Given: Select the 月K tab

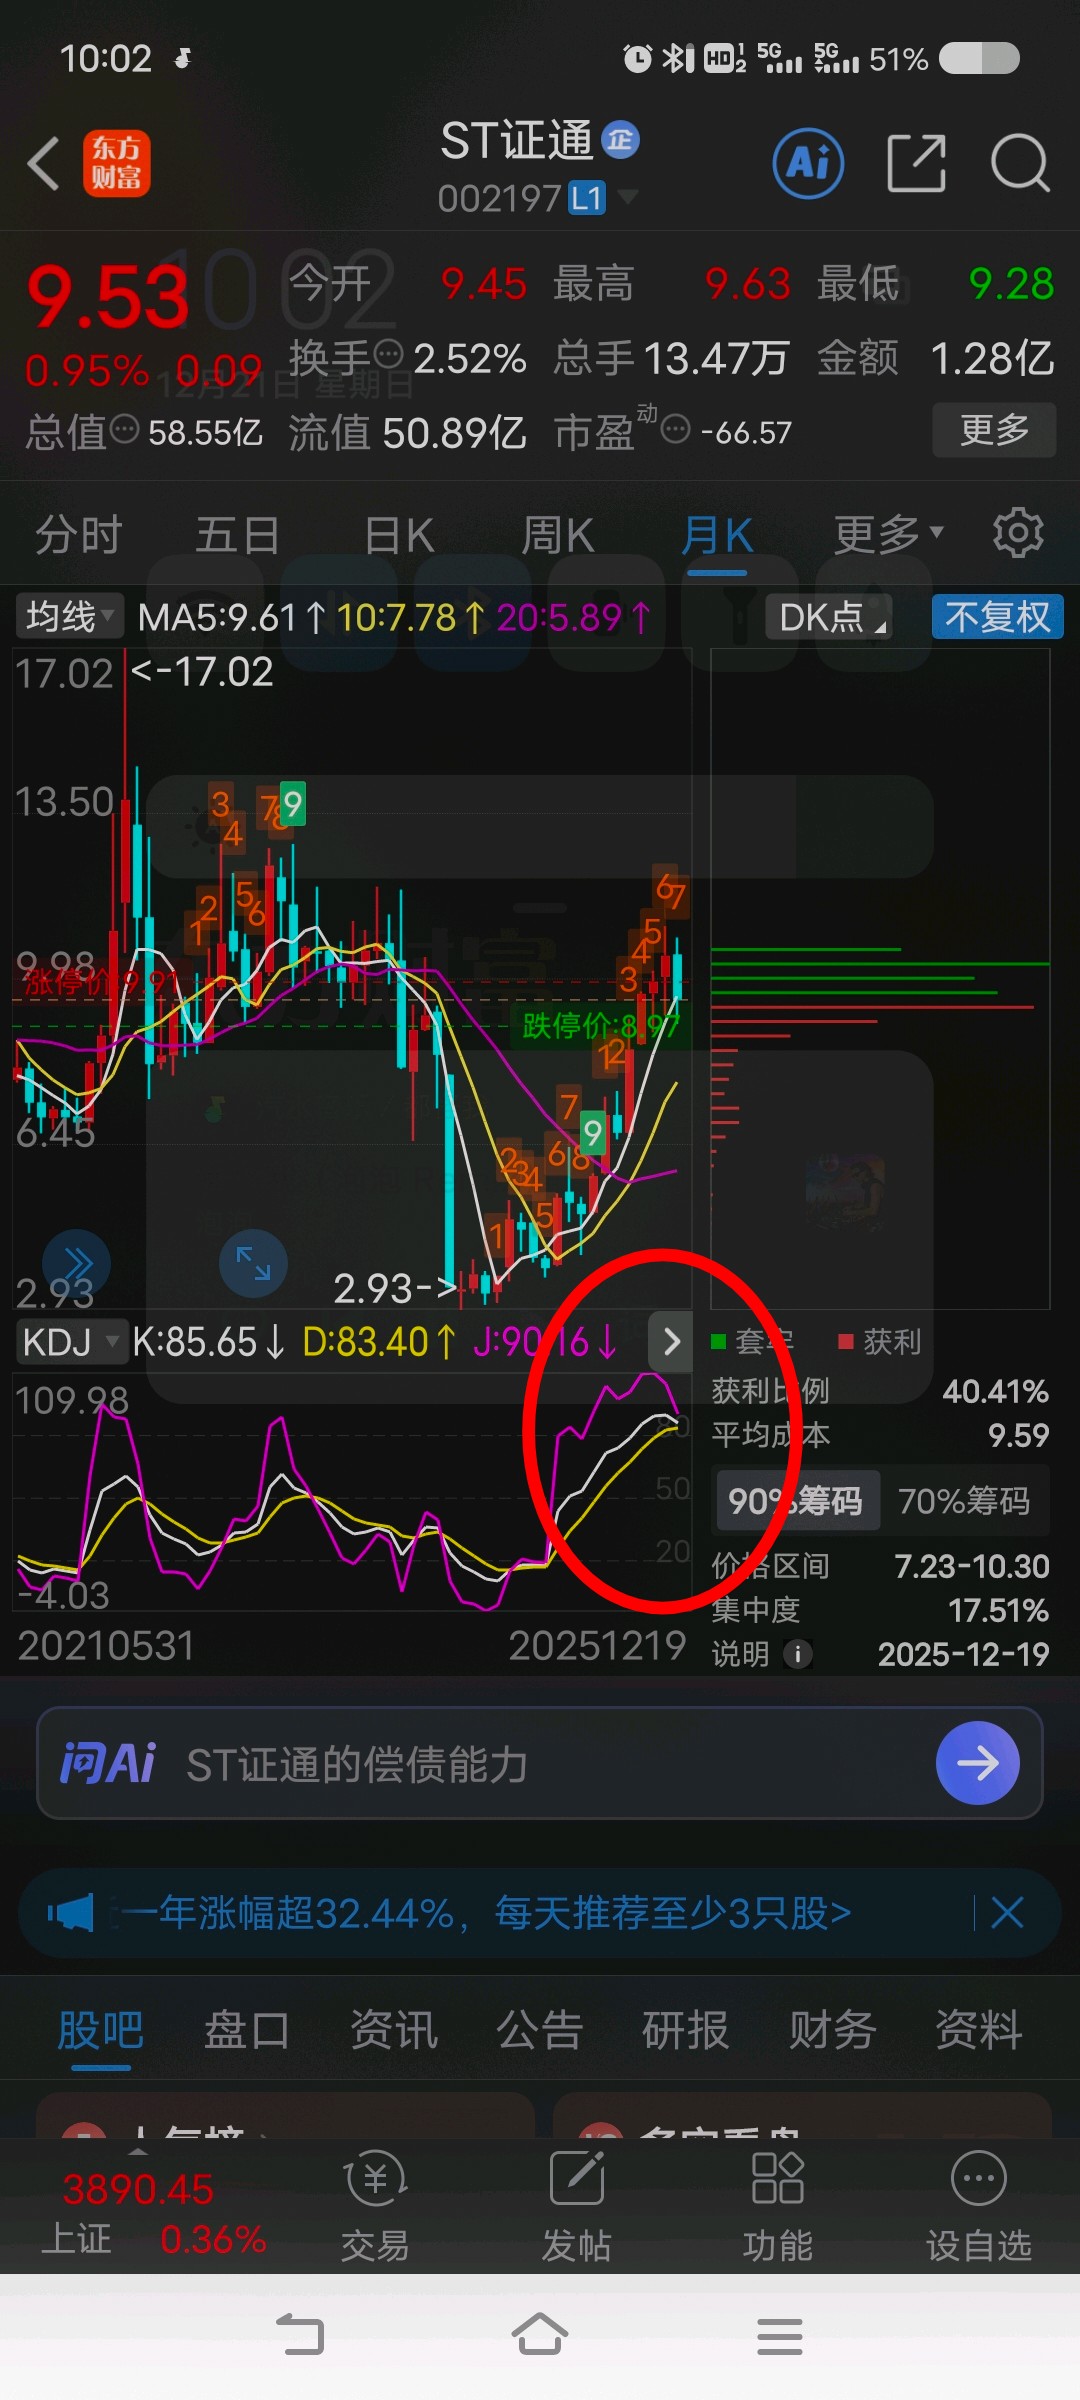Looking at the screenshot, I should tap(717, 535).
